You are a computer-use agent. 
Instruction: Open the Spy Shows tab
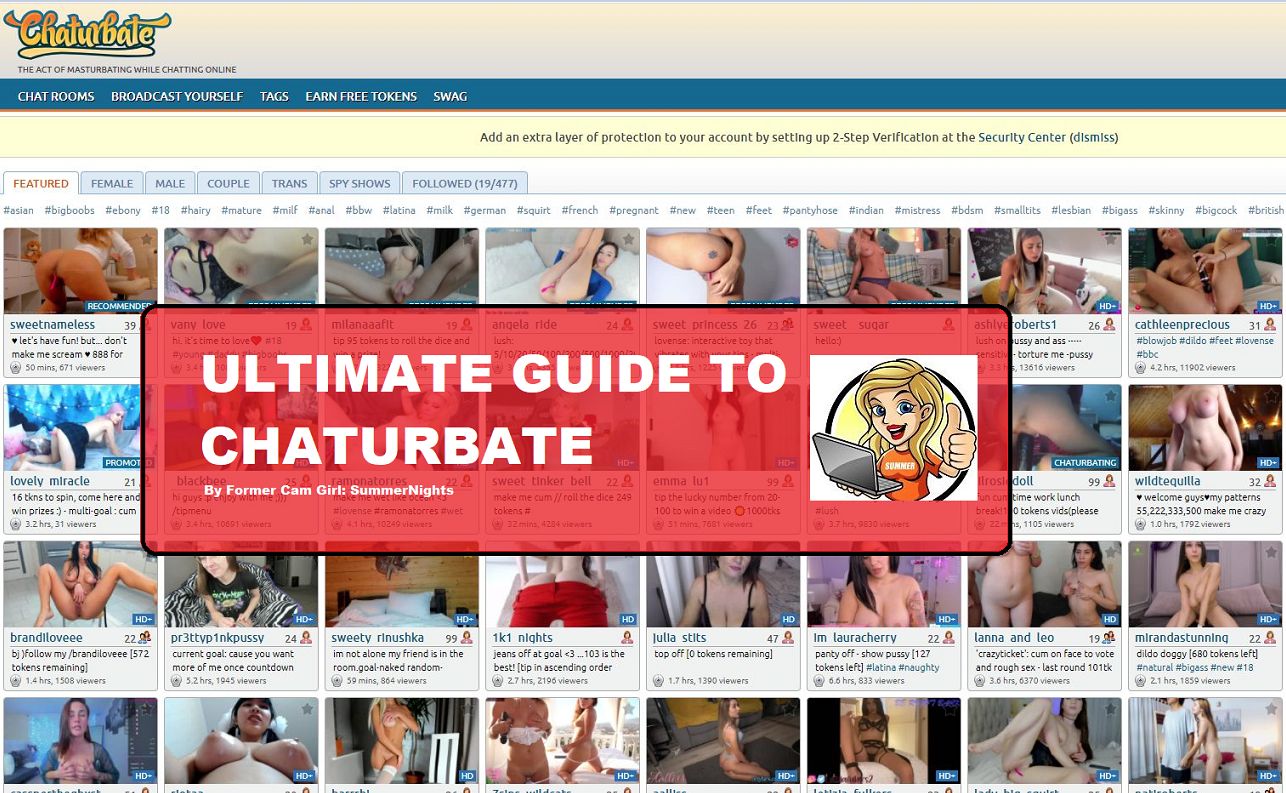coord(360,183)
